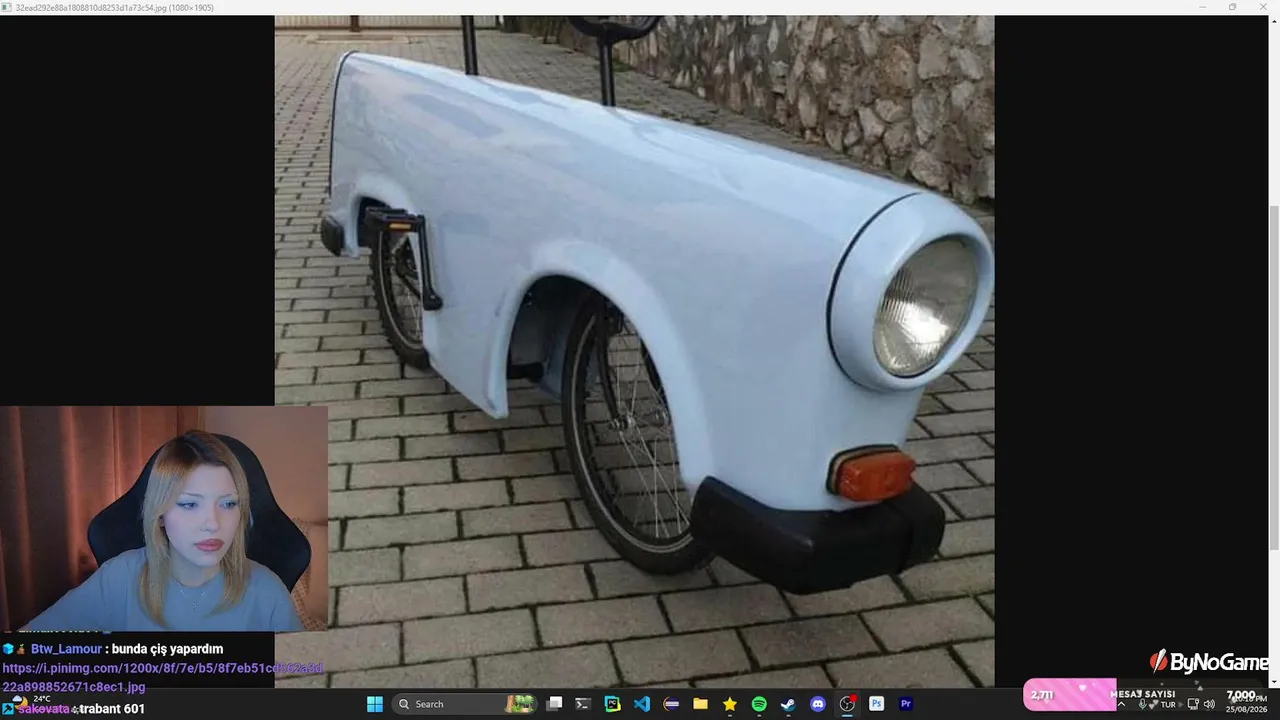Click the sakovata username in chat

(x=44, y=709)
